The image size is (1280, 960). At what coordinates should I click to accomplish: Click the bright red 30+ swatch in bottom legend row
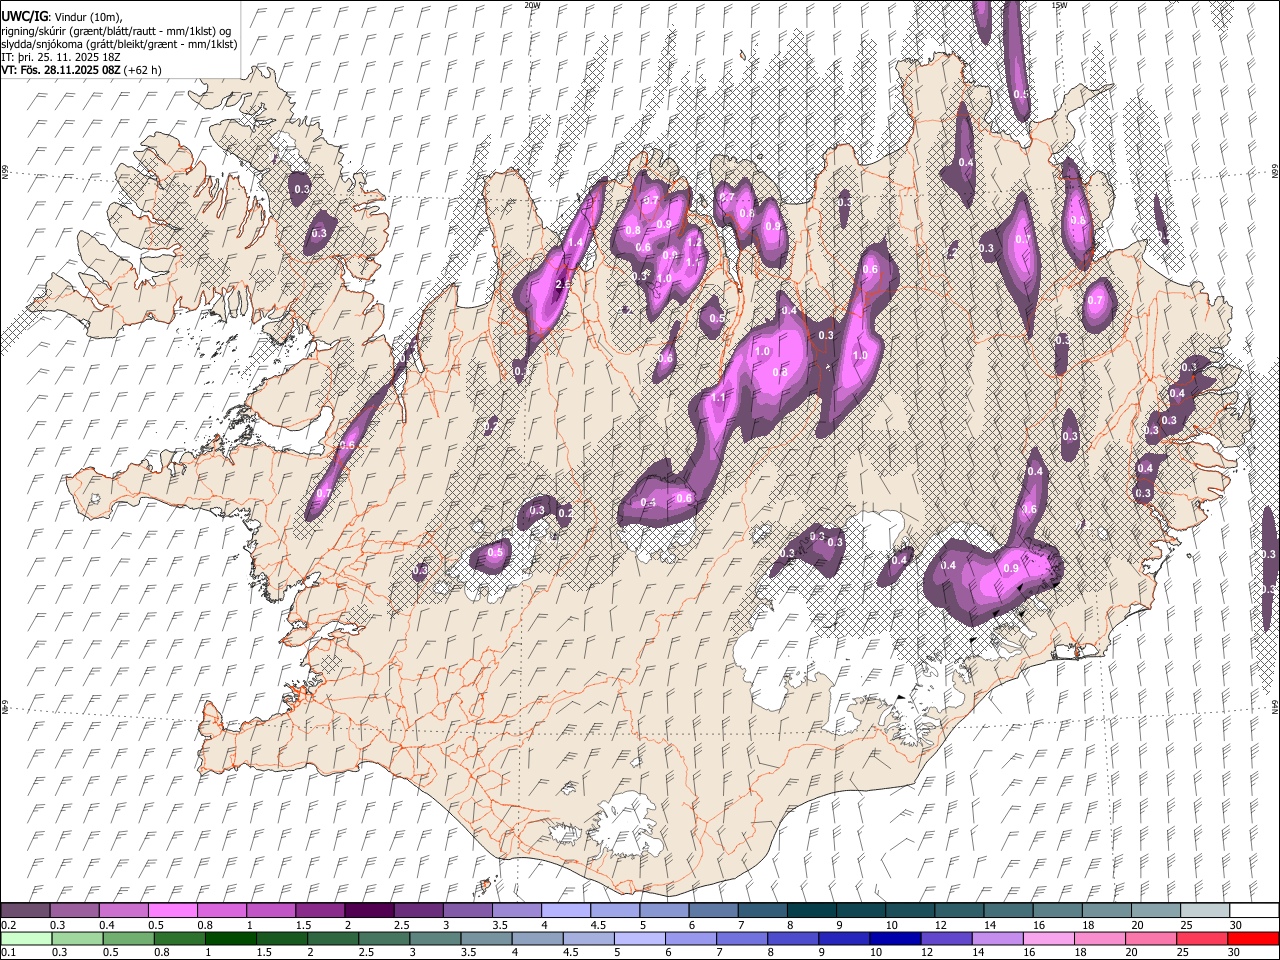tap(1254, 938)
